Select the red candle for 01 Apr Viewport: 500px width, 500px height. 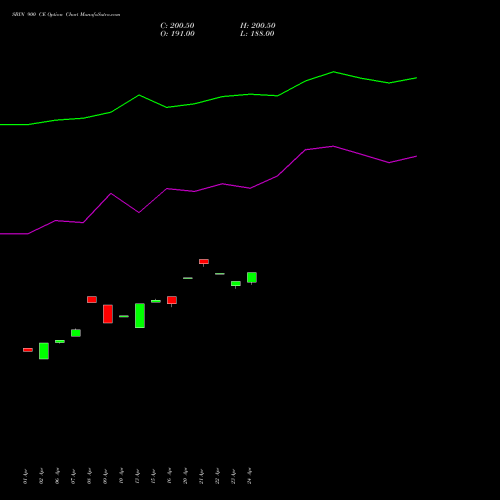(x=28, y=350)
